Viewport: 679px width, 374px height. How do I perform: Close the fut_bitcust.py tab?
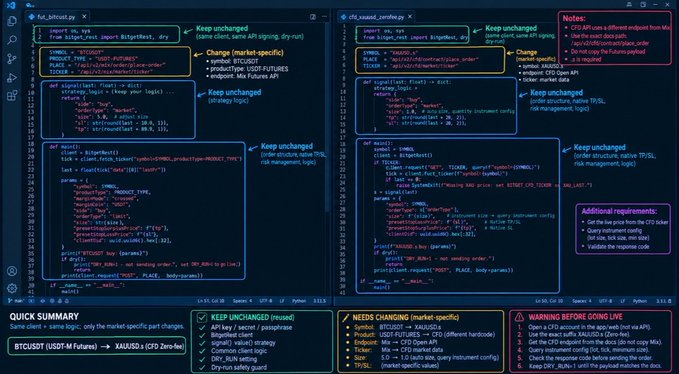coord(84,16)
